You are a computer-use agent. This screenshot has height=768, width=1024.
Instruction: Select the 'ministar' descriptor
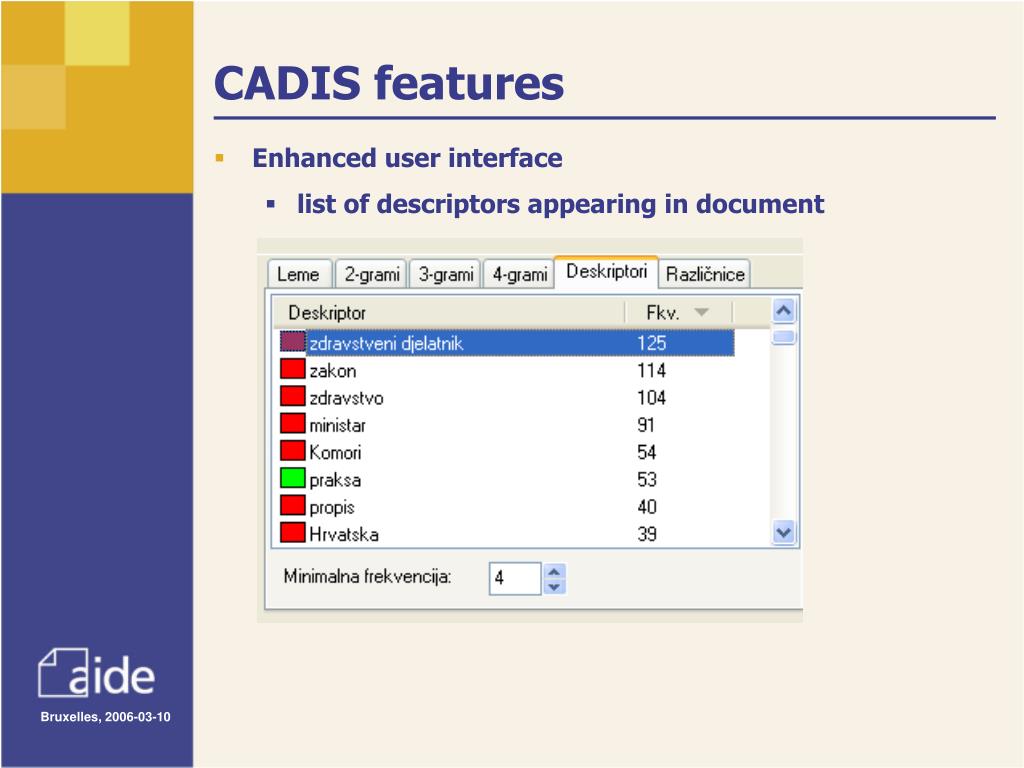[x=337, y=426]
